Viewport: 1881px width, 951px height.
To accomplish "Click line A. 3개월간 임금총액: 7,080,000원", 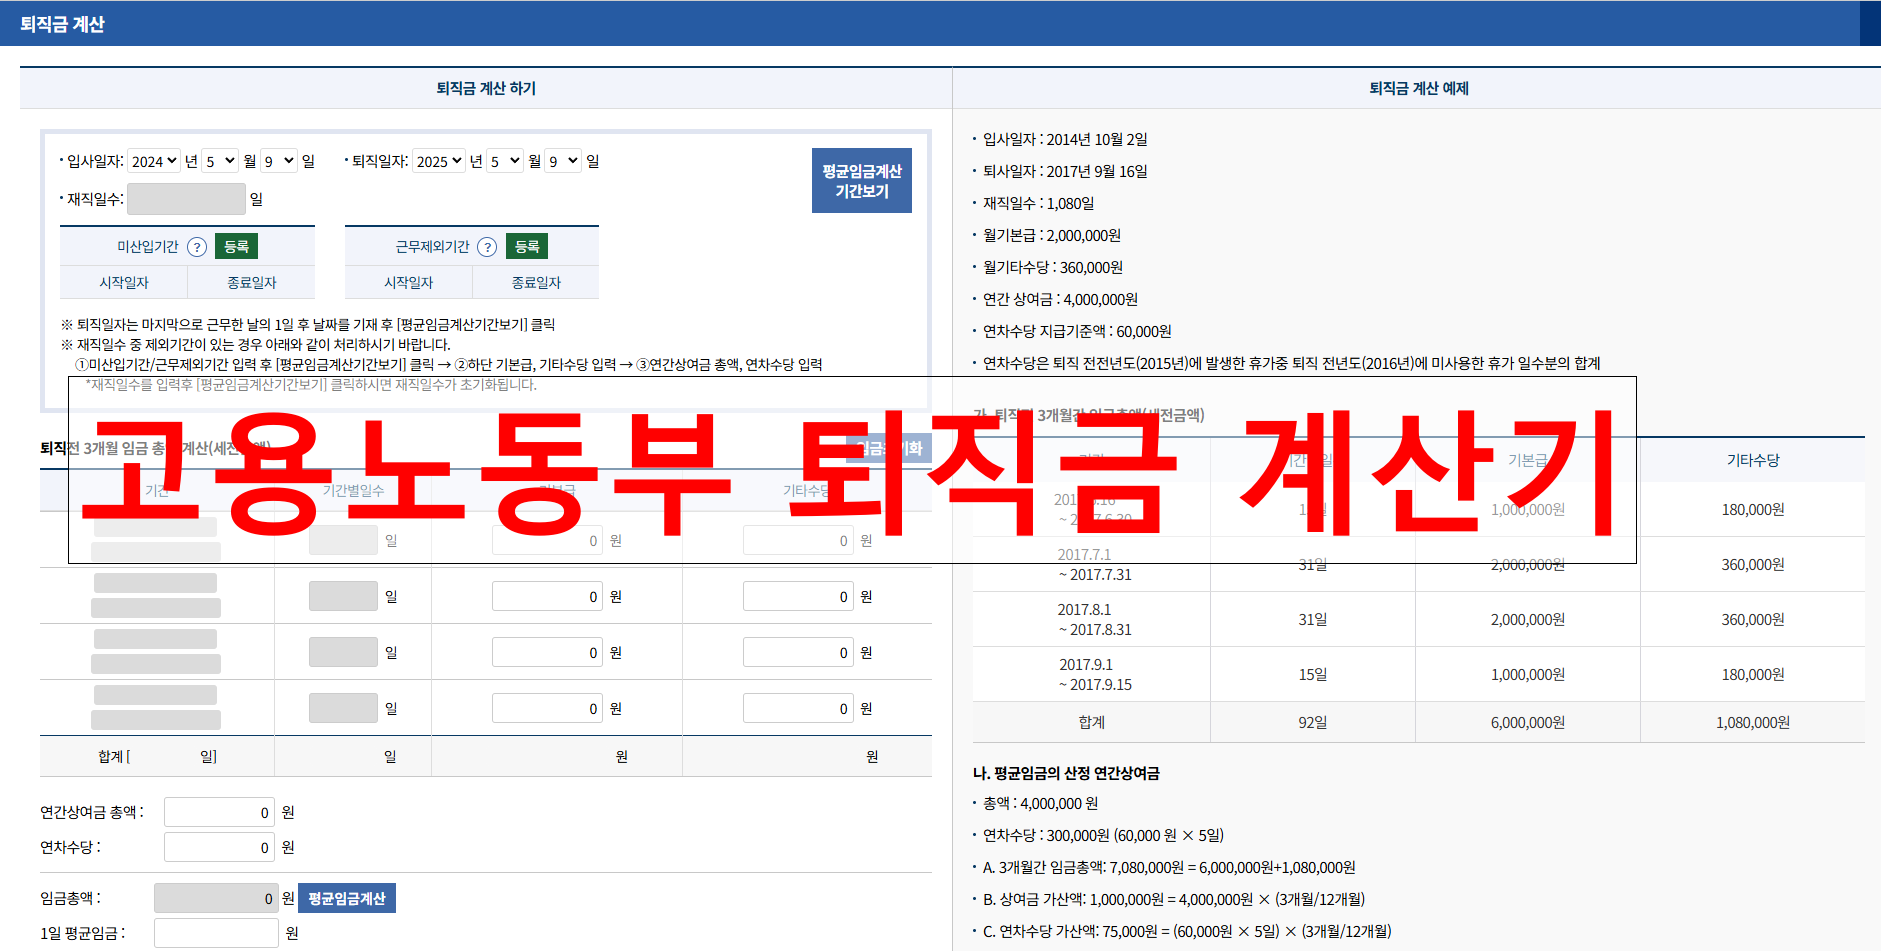I will pos(1169,867).
